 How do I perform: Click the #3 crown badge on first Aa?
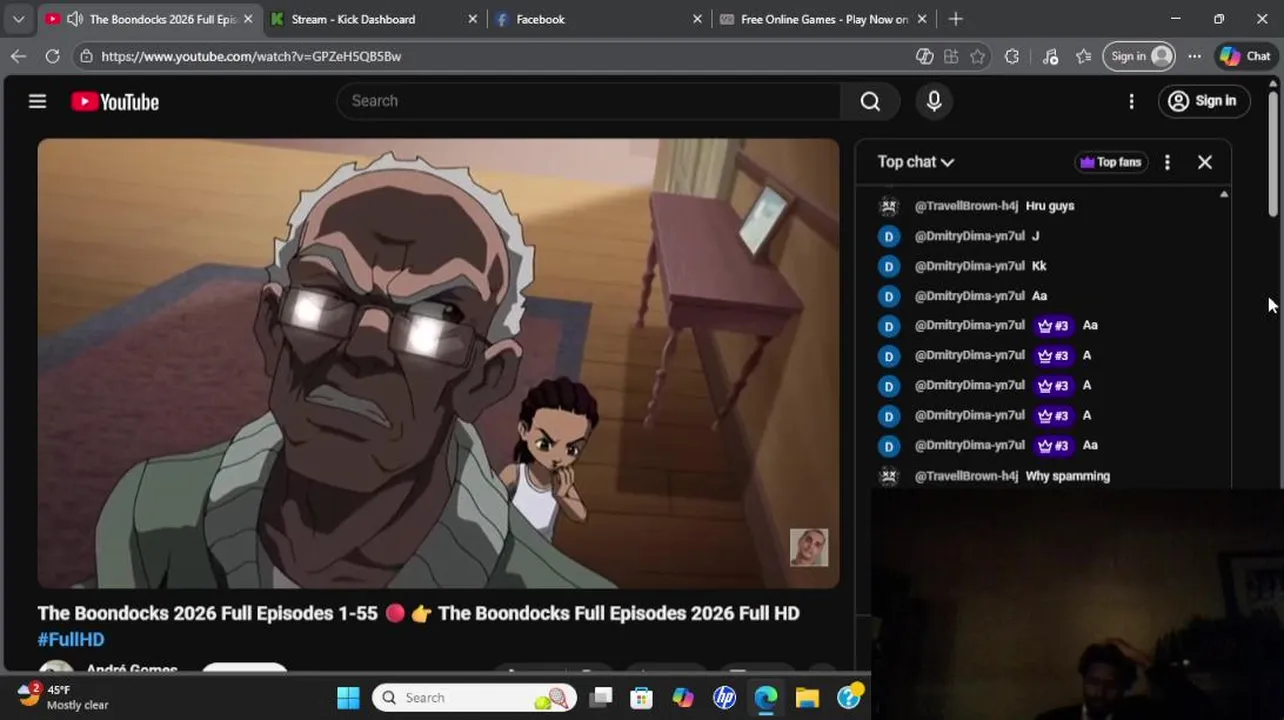point(1053,326)
